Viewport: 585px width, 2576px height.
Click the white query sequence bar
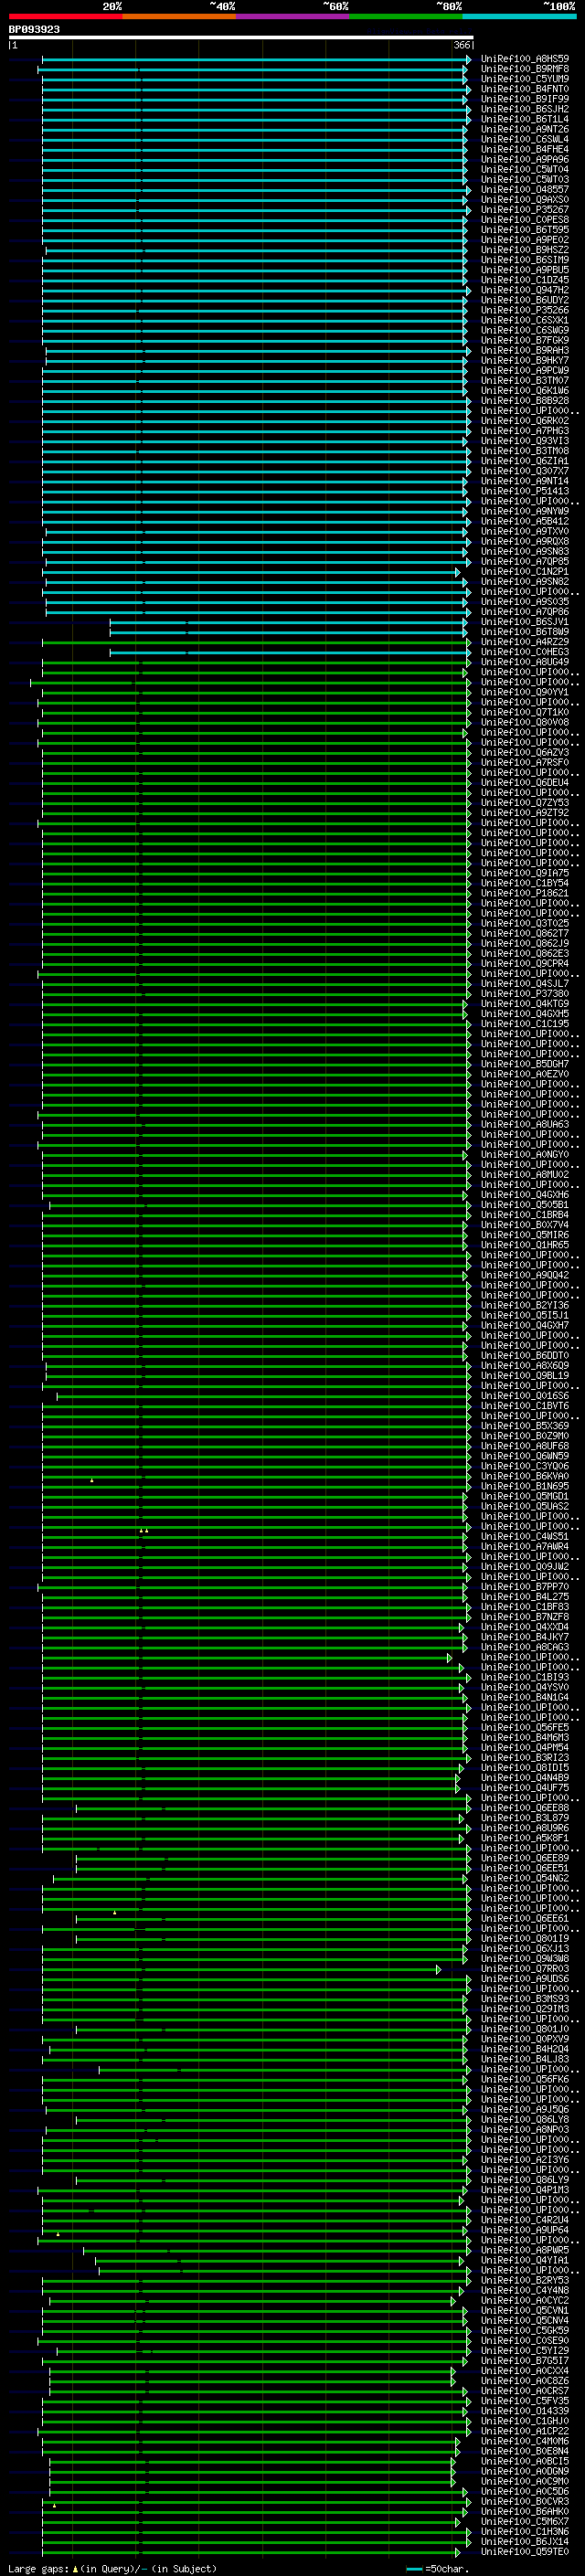coord(241,37)
